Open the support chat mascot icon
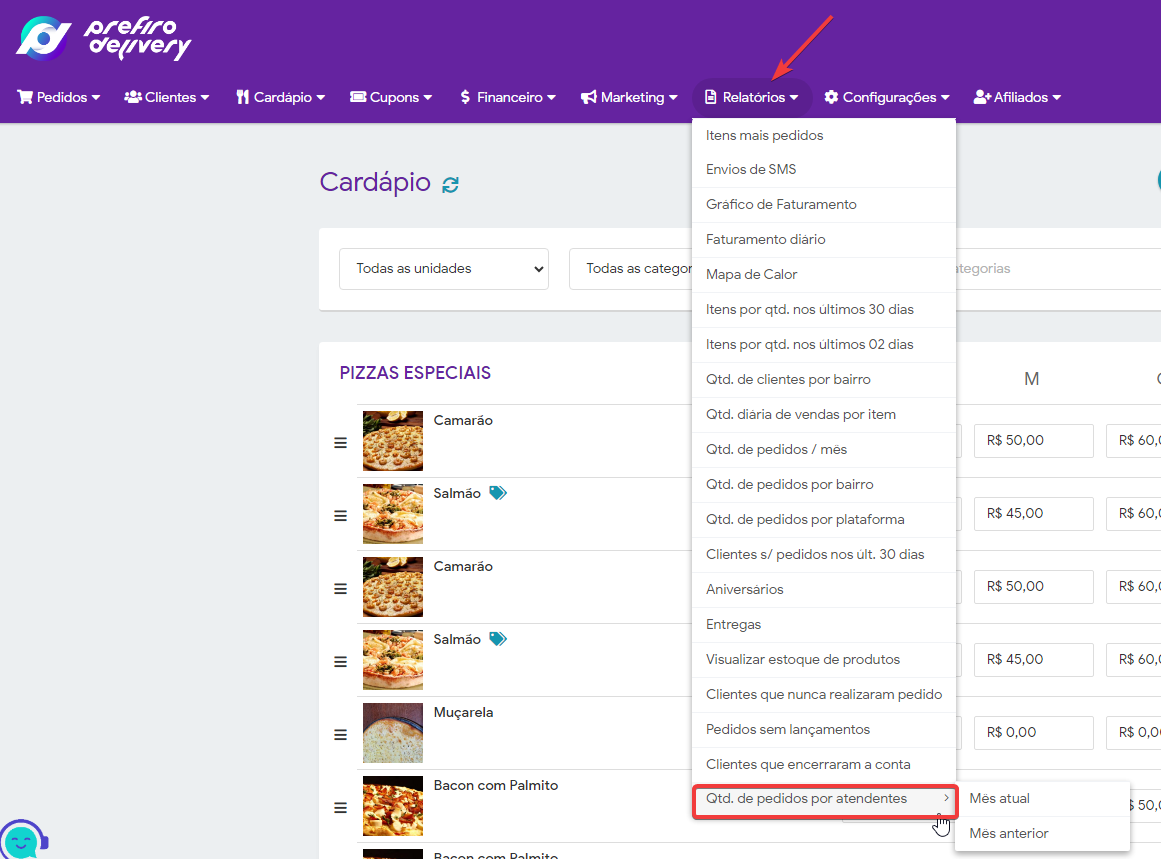Screen dimensions: 1161x859 pyautogui.click(x=23, y=838)
